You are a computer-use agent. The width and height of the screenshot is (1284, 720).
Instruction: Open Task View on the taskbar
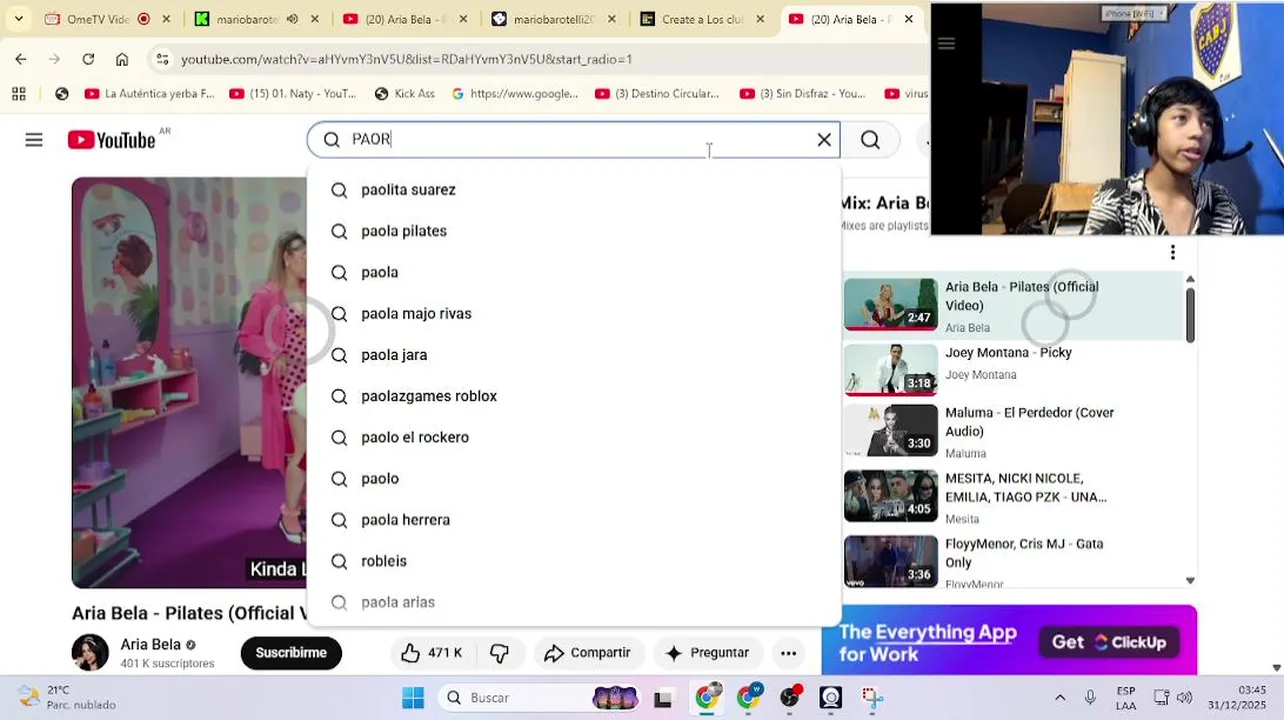[663, 698]
